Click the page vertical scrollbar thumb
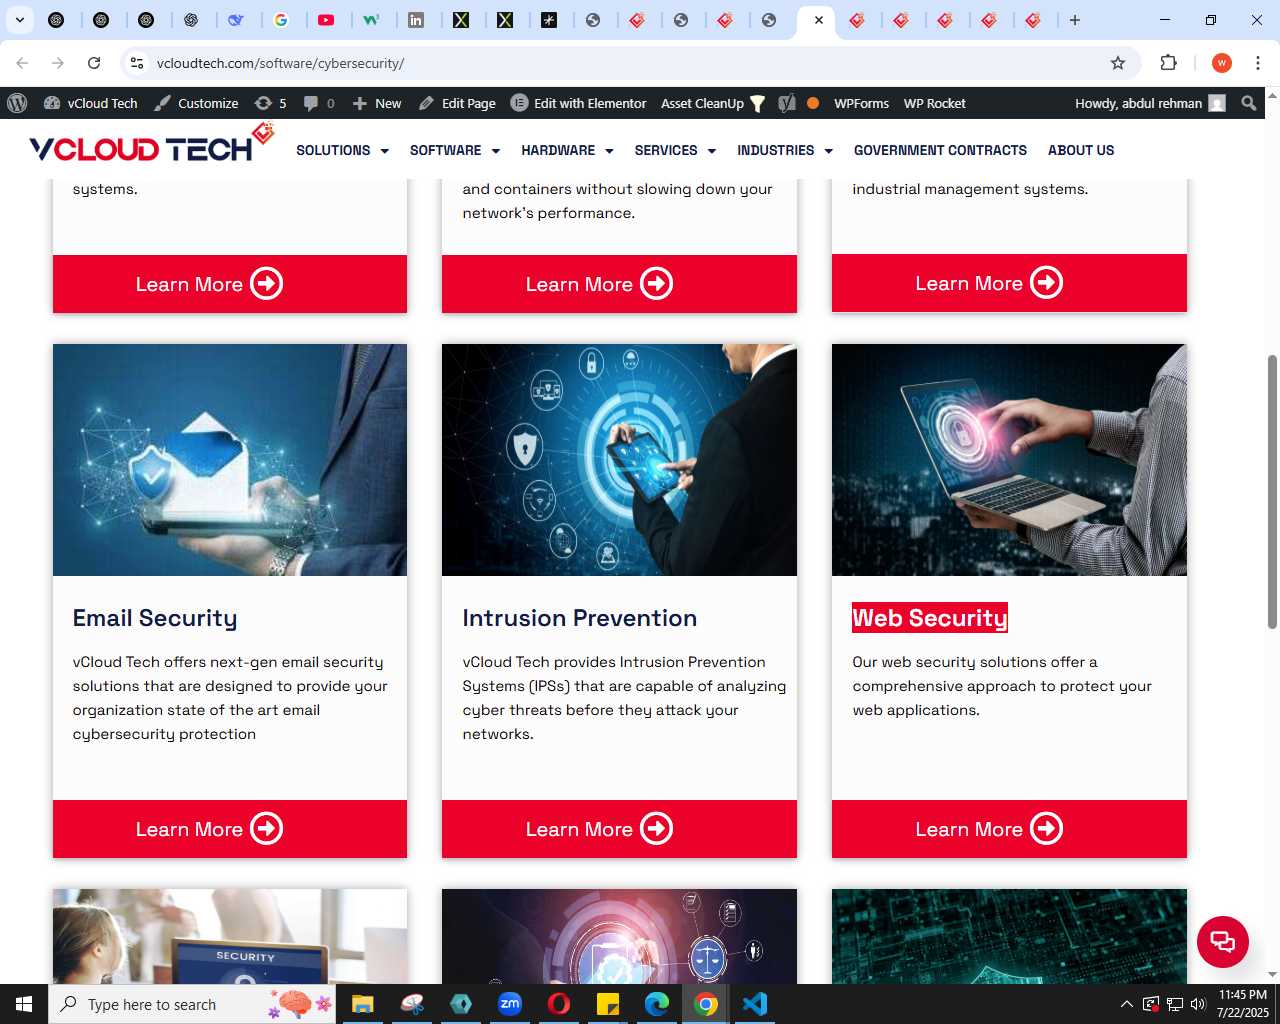1280x1024 pixels. [1272, 492]
